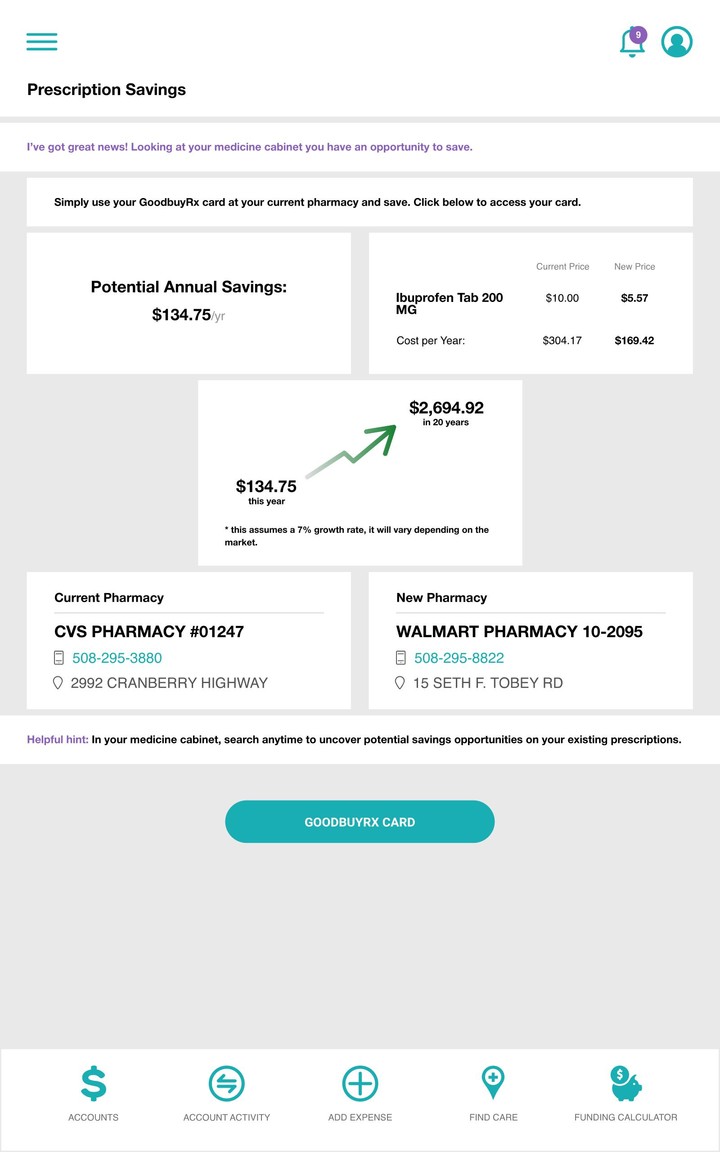Click the phone icon beside Walmart number

click(401, 658)
